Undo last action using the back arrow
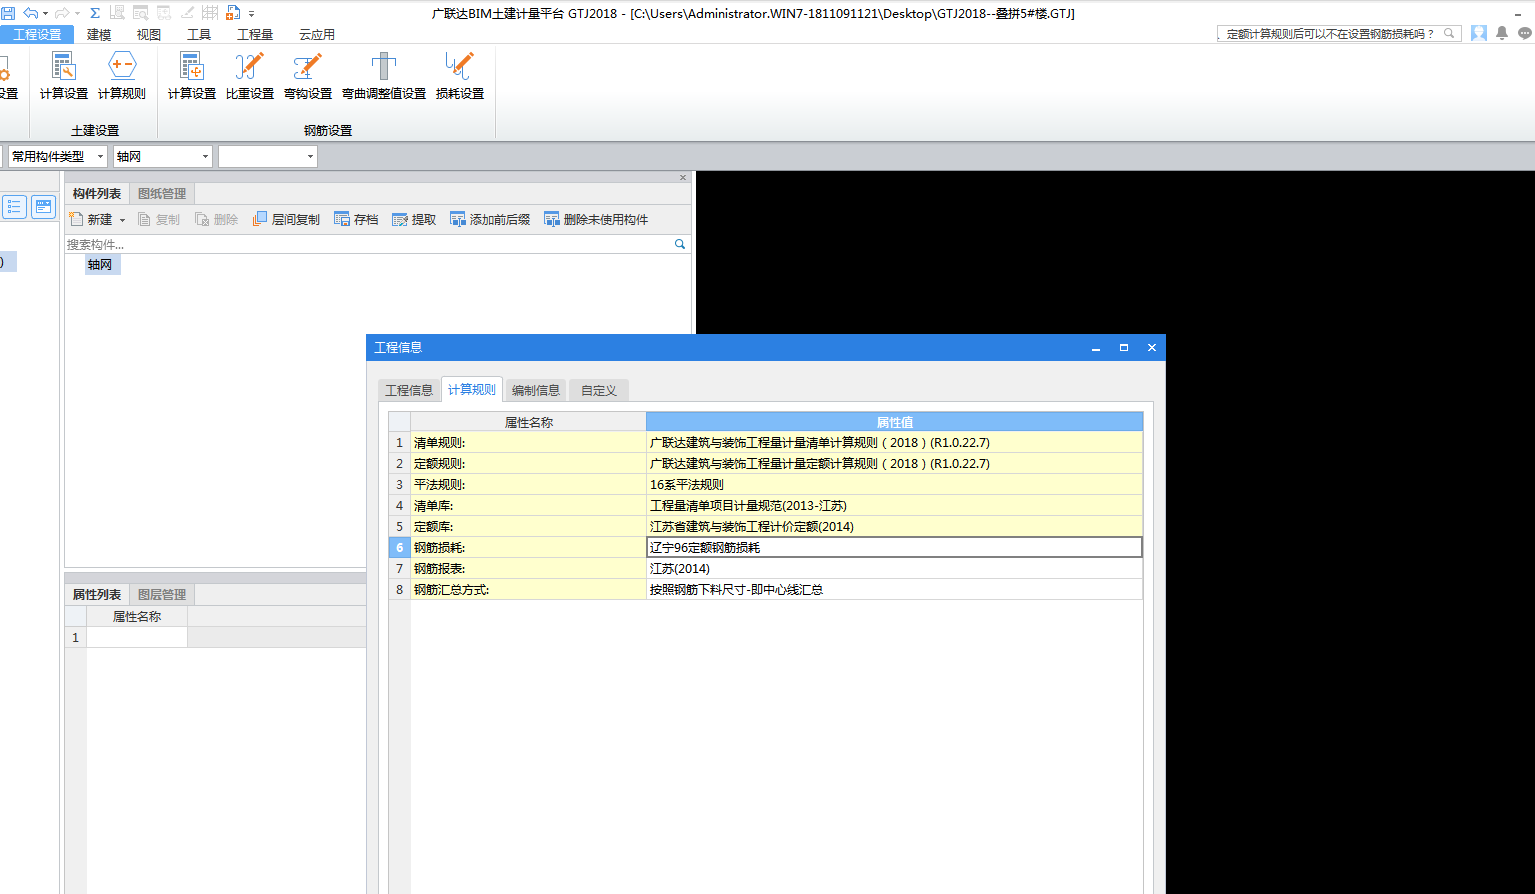Image resolution: width=1535 pixels, height=894 pixels. click(30, 13)
